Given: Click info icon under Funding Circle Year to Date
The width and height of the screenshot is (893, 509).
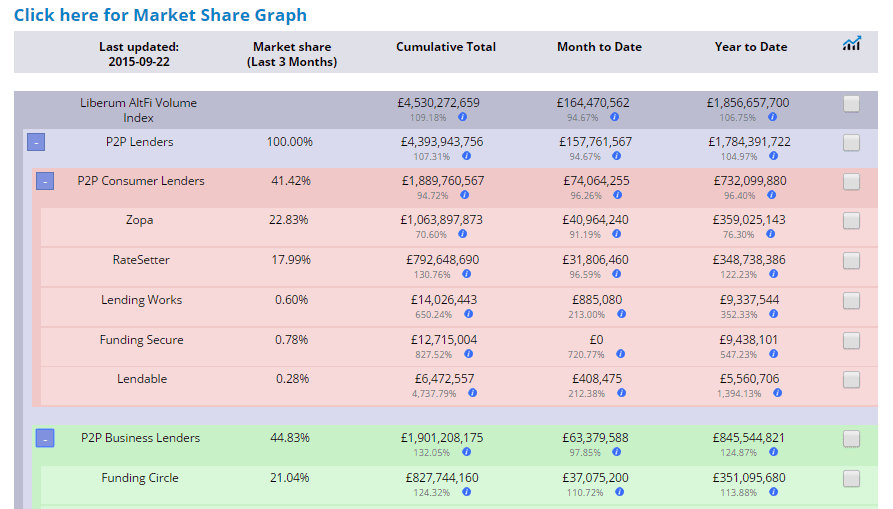Looking at the screenshot, I should click(x=772, y=492).
